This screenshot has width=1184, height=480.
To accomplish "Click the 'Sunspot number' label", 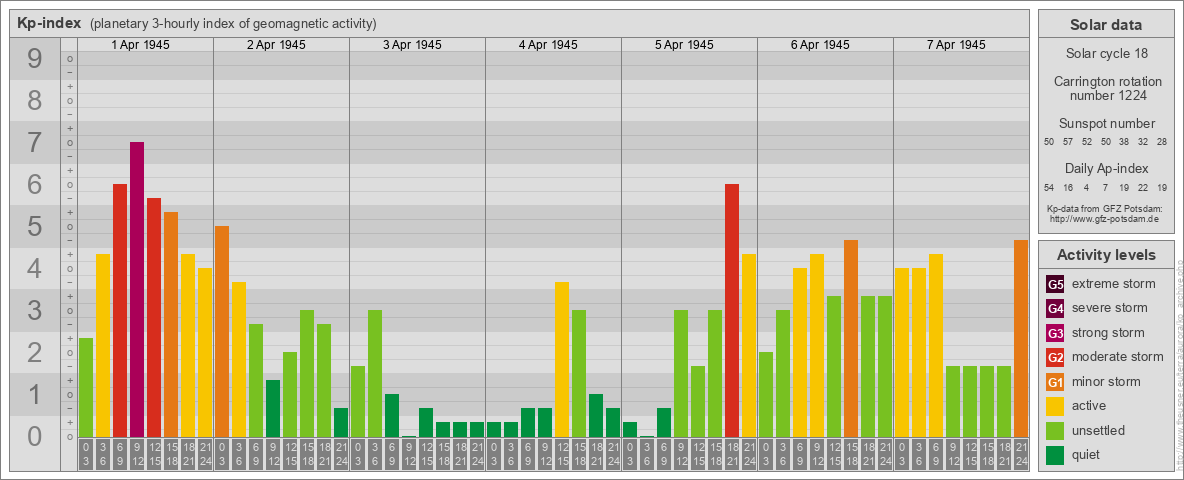I will click(x=1106, y=124).
